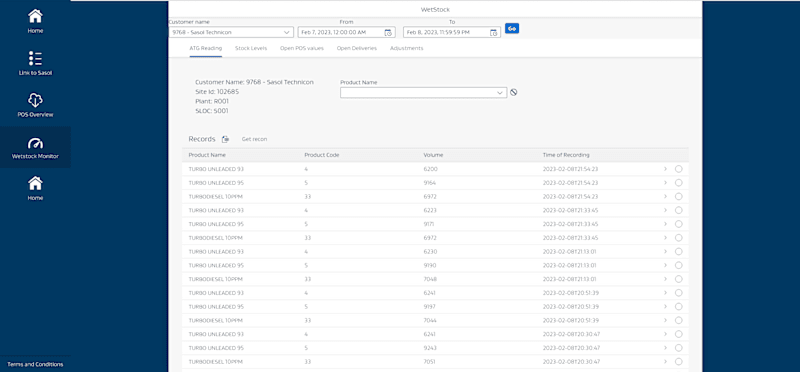Open the Open Deliveries tab
800x372 pixels.
(x=357, y=48)
